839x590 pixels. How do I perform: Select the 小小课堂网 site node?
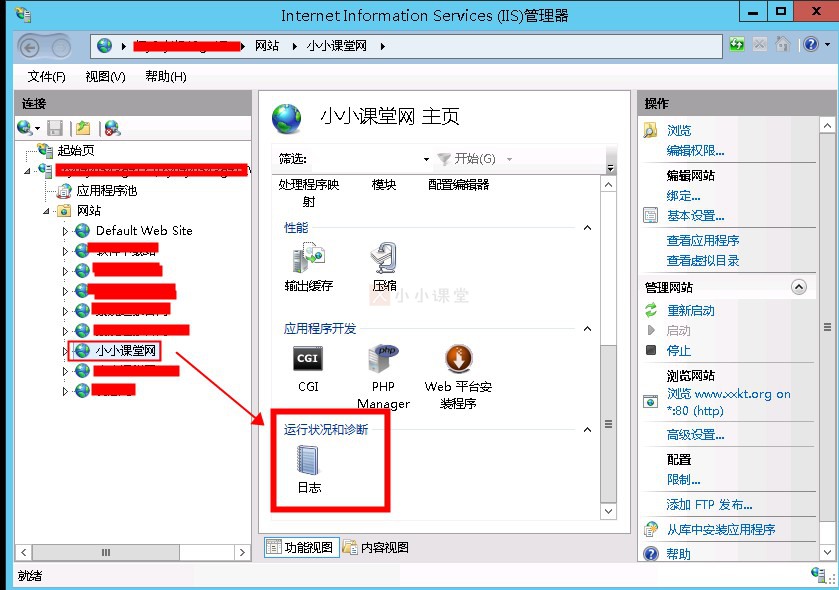pyautogui.click(x=125, y=351)
